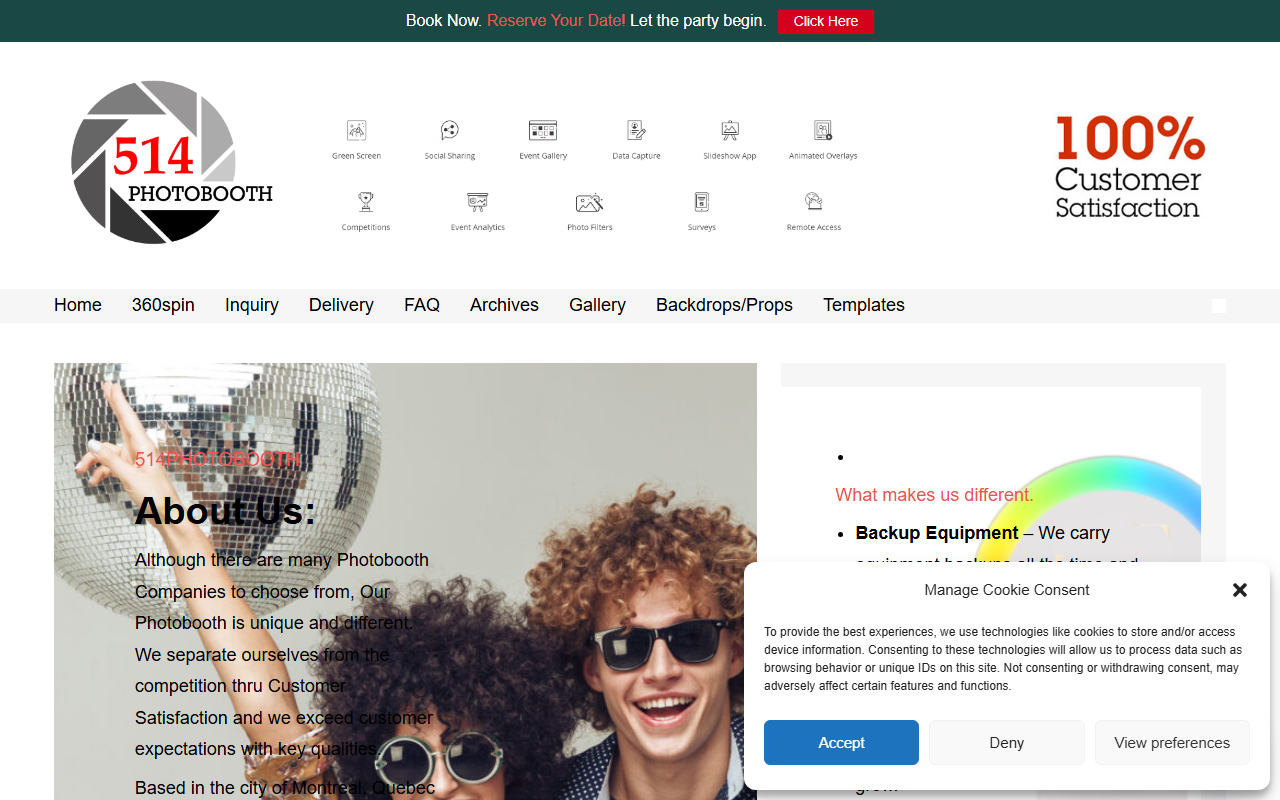1280x800 pixels.
Task: Open the Home menu item
Action: coord(78,305)
